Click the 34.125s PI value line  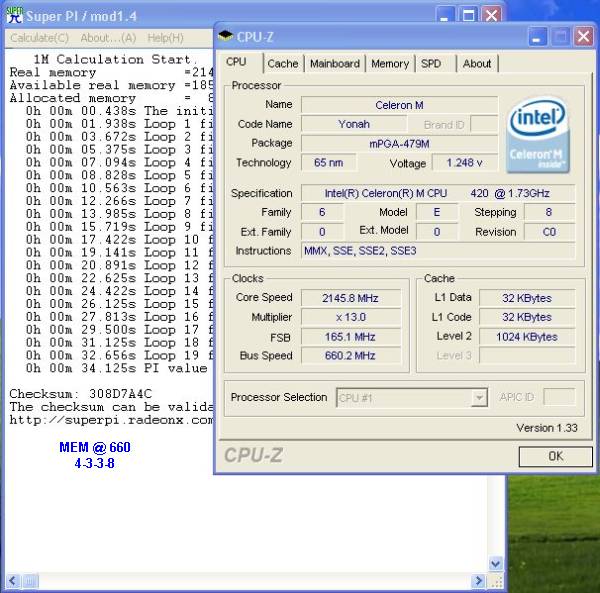(119, 368)
